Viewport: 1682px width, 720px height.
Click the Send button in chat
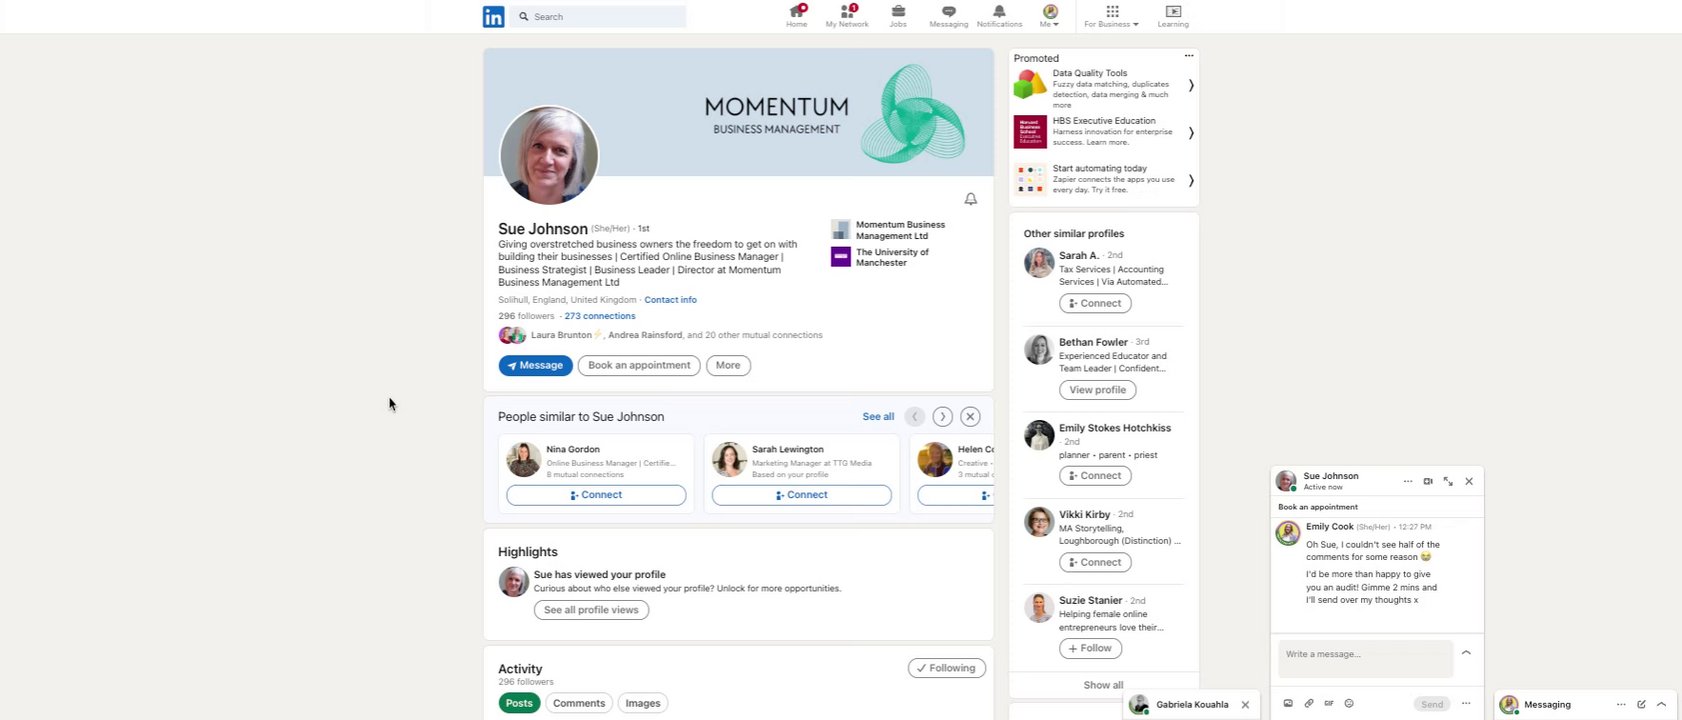[x=1432, y=704]
